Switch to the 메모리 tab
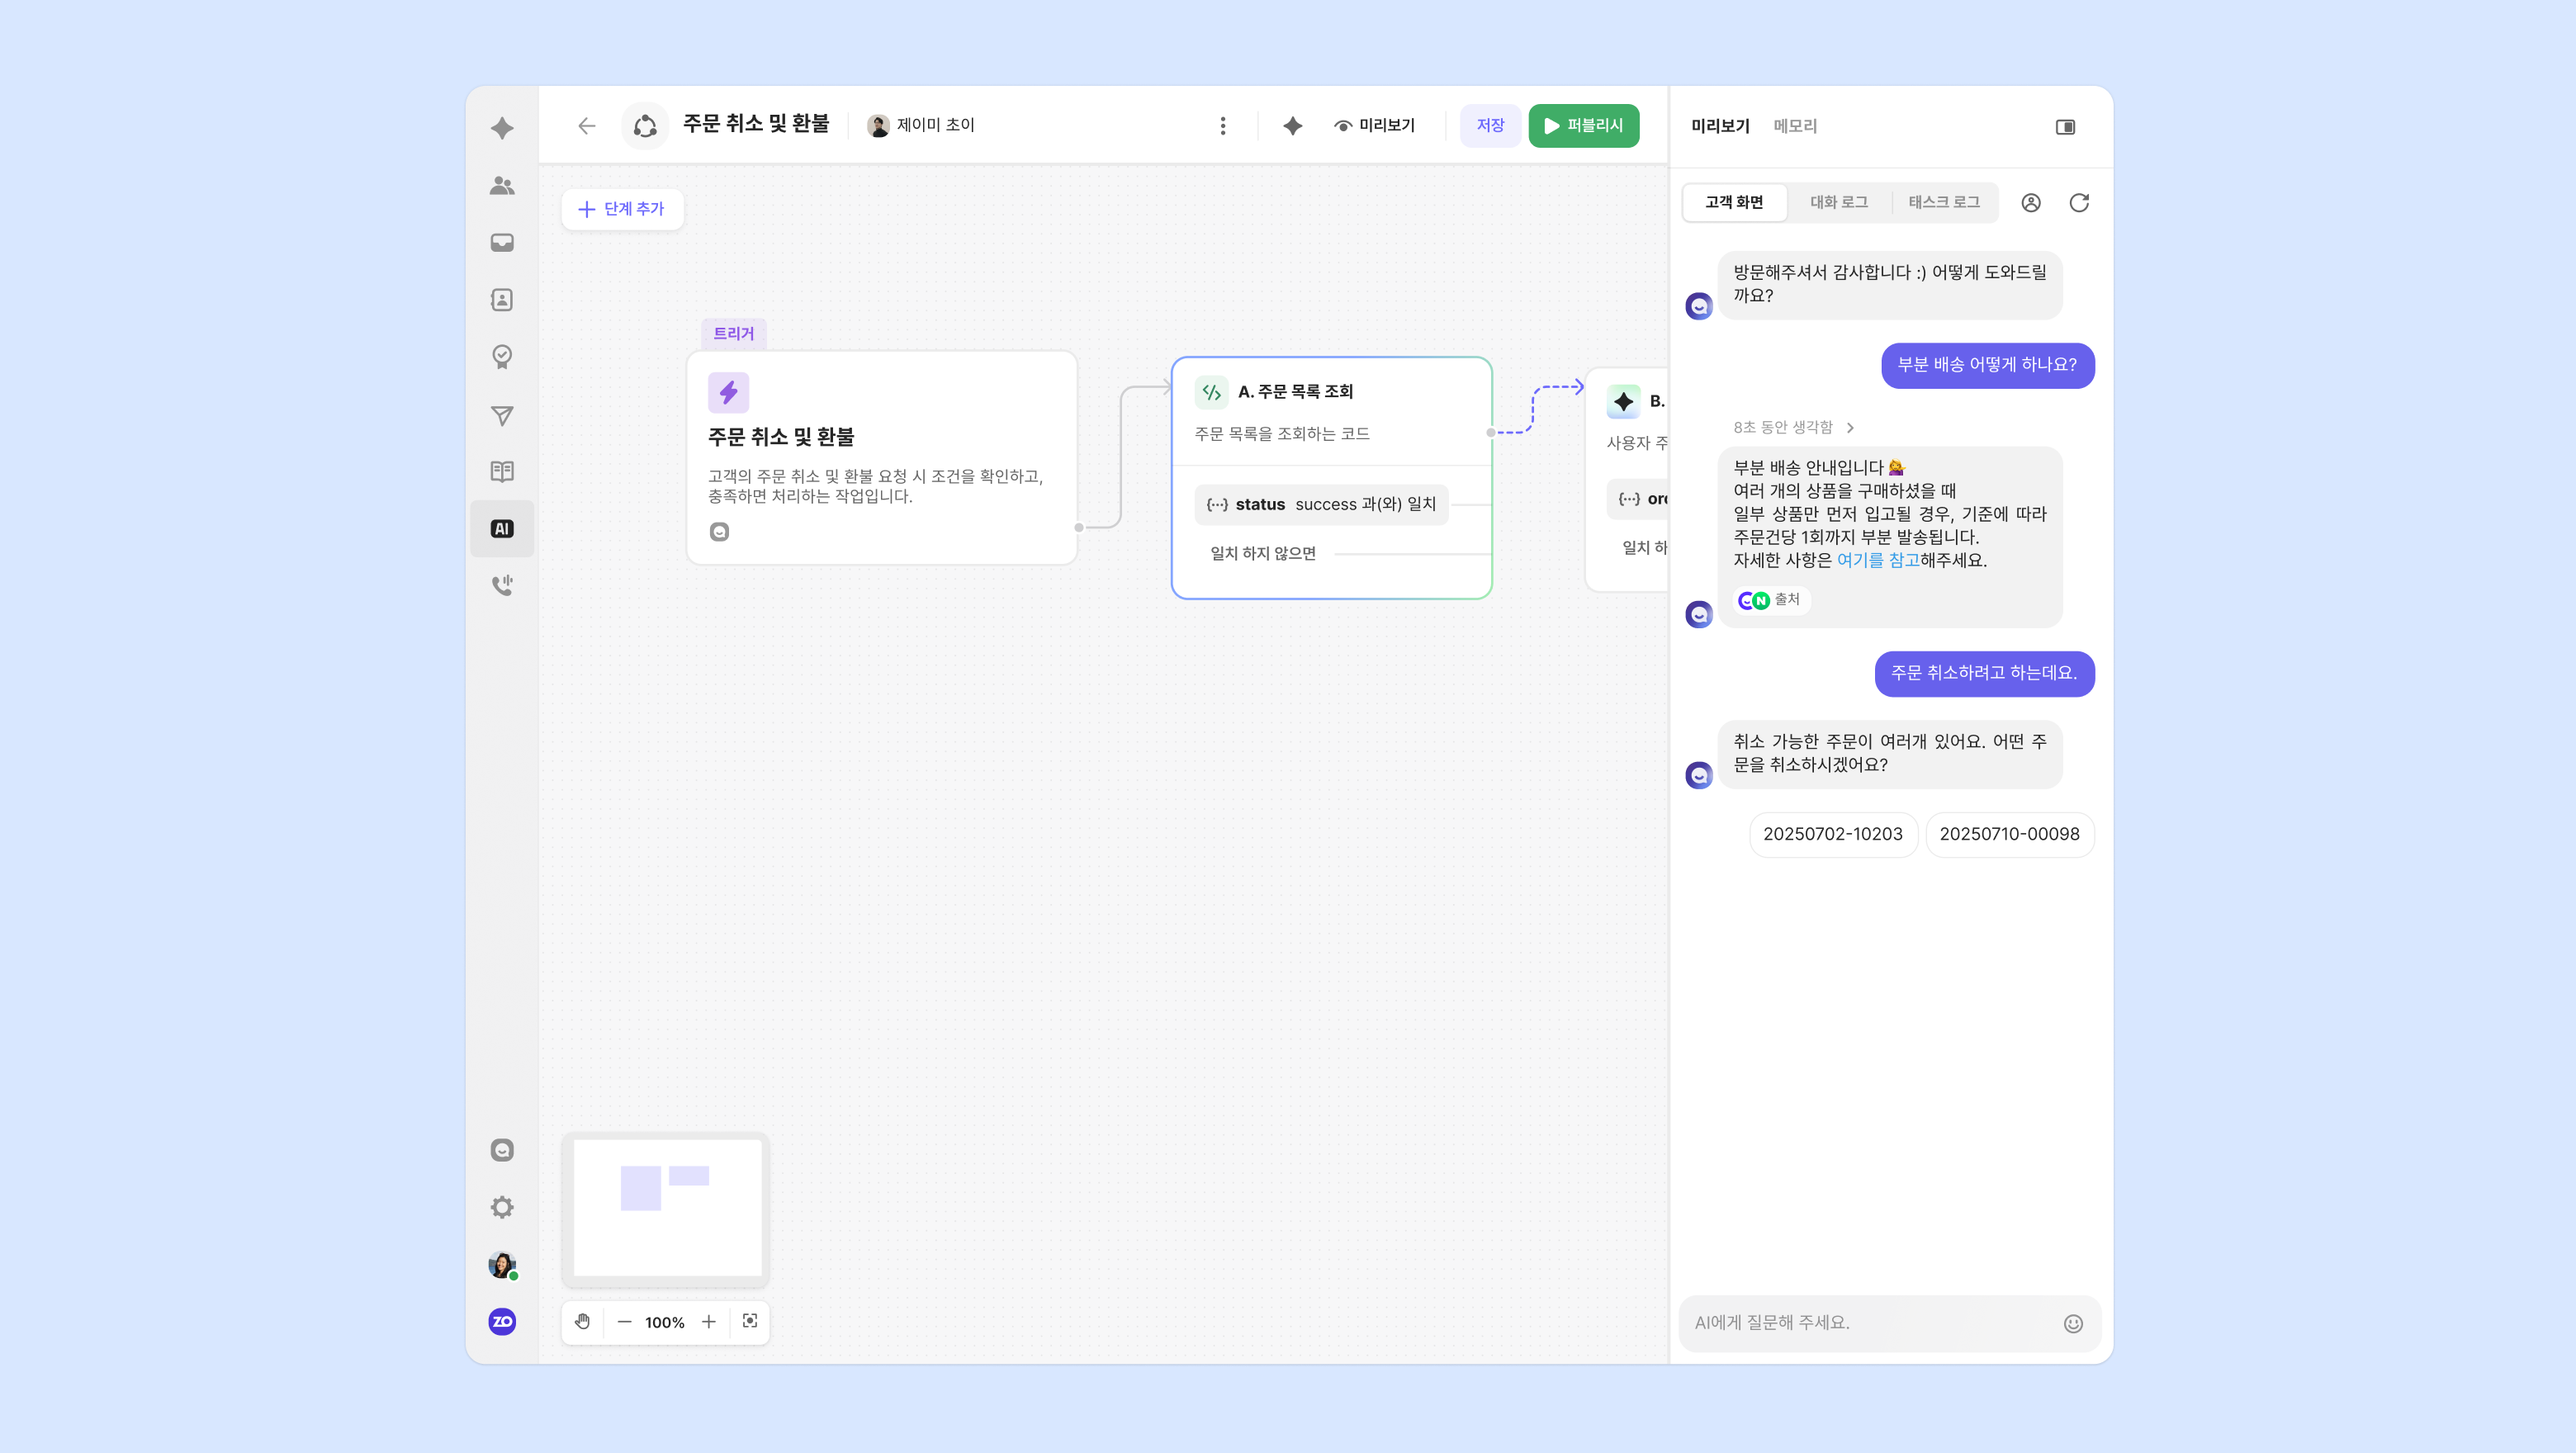 click(1795, 127)
